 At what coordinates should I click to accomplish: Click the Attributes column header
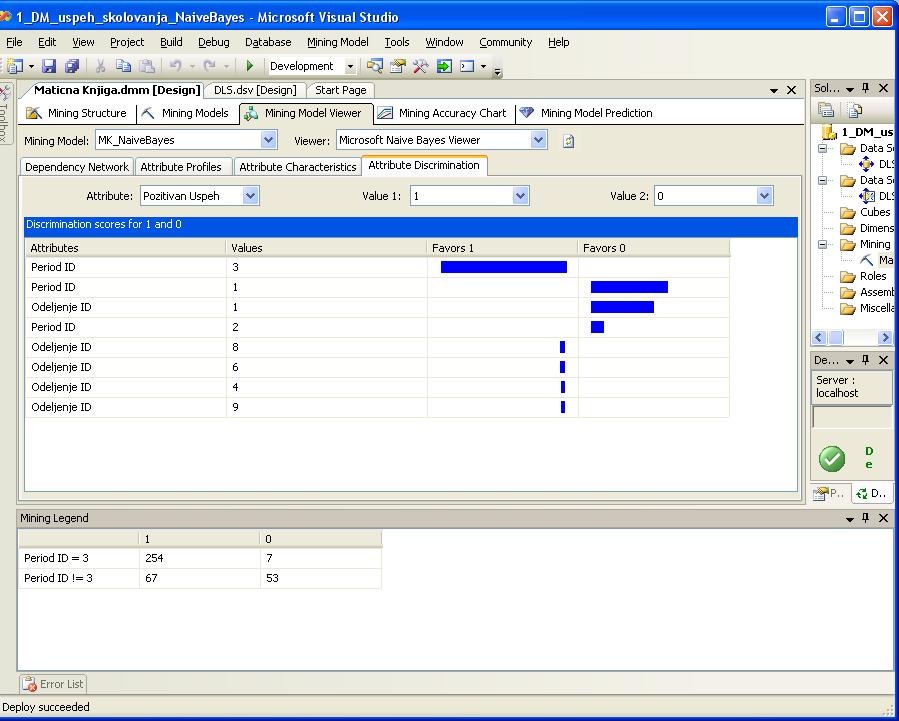coord(126,248)
